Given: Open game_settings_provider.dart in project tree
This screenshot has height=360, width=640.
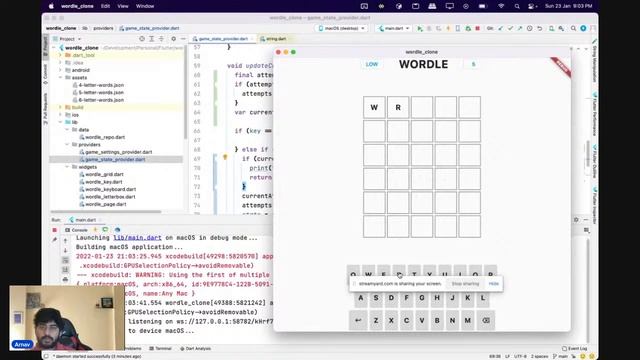Looking at the screenshot, I should (119, 152).
